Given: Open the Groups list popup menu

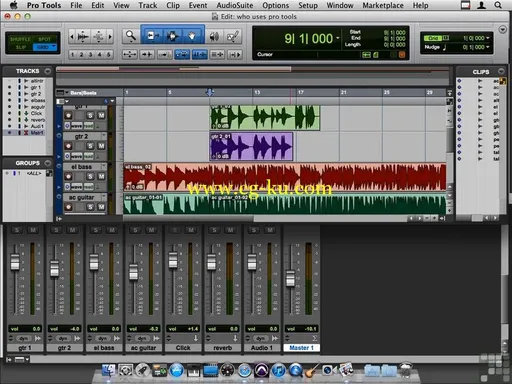Looking at the screenshot, I should pos(48,163).
